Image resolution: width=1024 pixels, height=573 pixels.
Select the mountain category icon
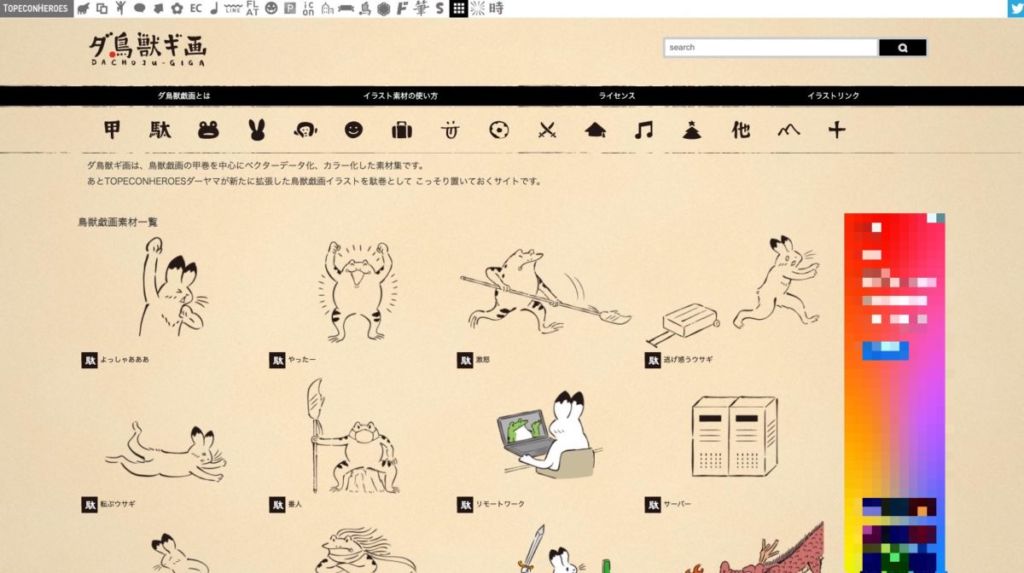point(788,130)
